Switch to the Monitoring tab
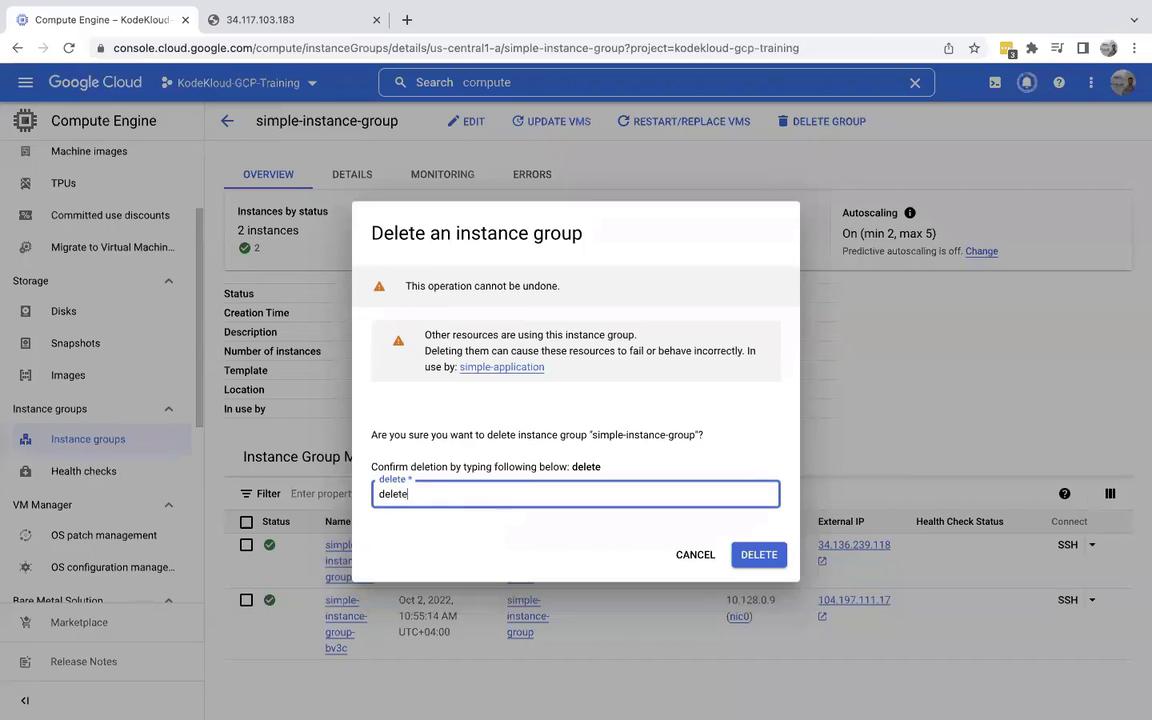The width and height of the screenshot is (1152, 720). point(442,174)
